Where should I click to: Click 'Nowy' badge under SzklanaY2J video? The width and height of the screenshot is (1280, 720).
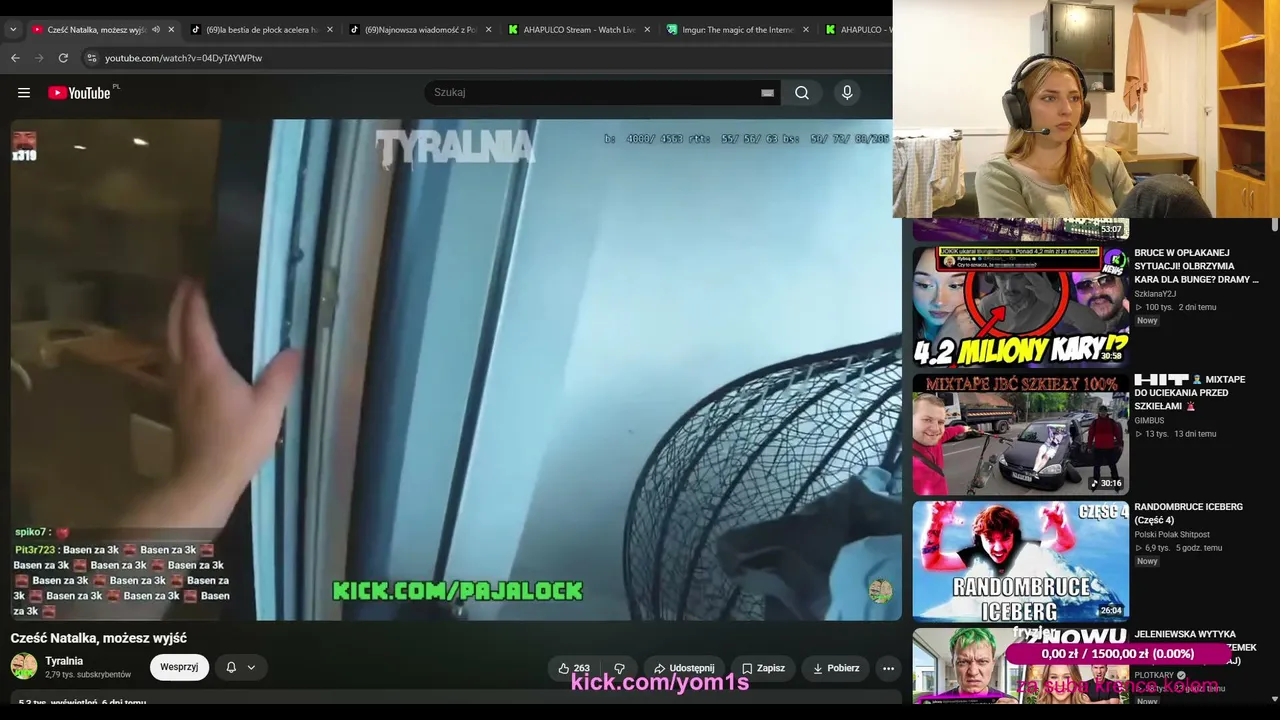[x=1147, y=321]
